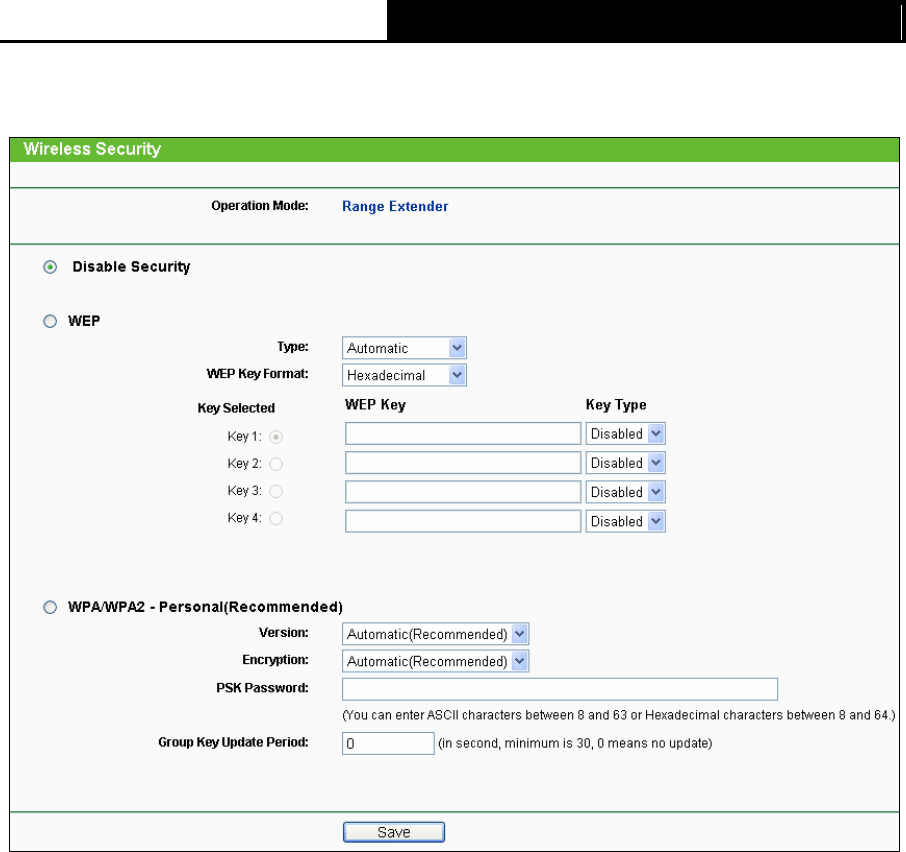The width and height of the screenshot is (906, 852).
Task: Select the Disable Security radio button
Action: pyautogui.click(x=50, y=267)
